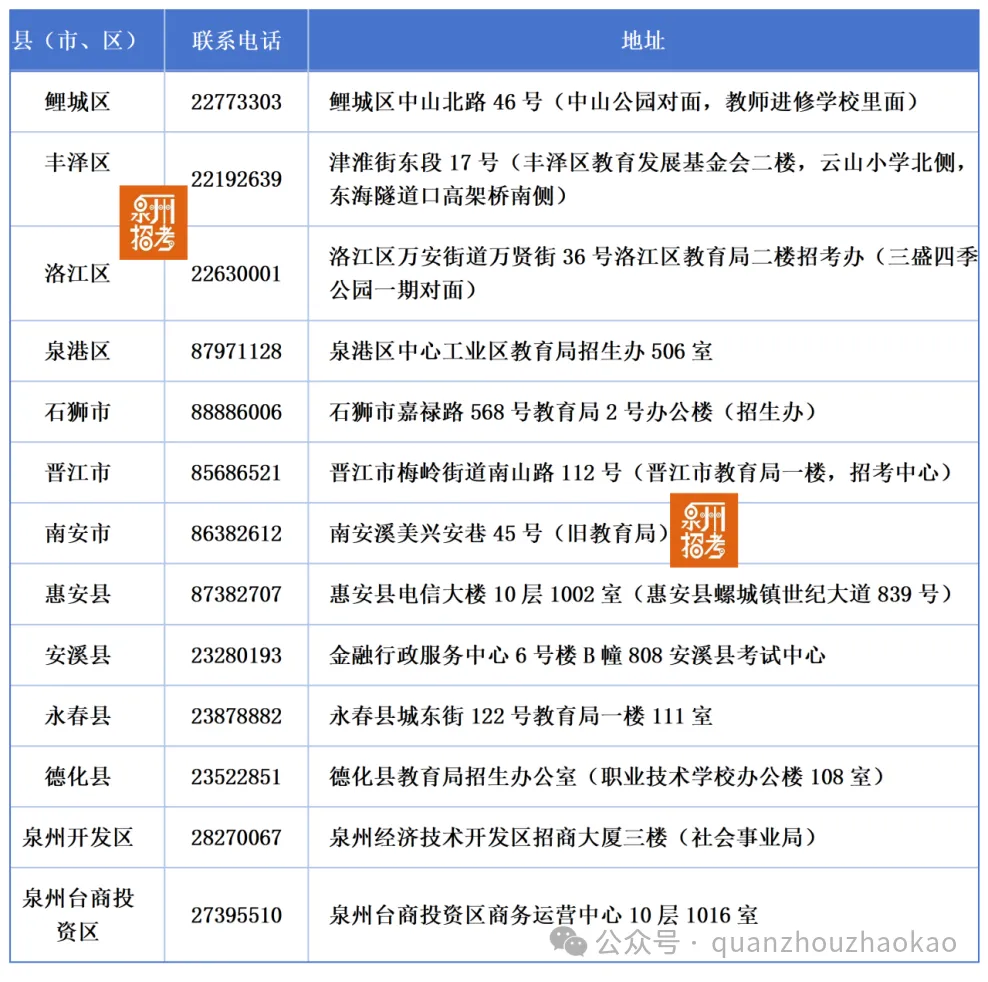Select phone number 22630001

(x=236, y=274)
